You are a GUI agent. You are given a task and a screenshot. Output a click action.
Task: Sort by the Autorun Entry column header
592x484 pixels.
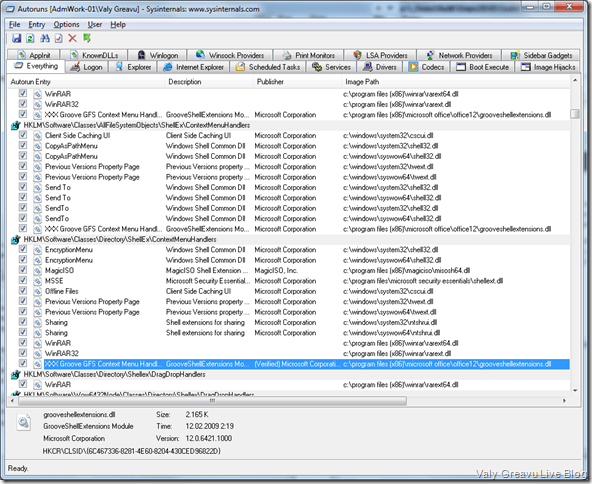coord(86,82)
